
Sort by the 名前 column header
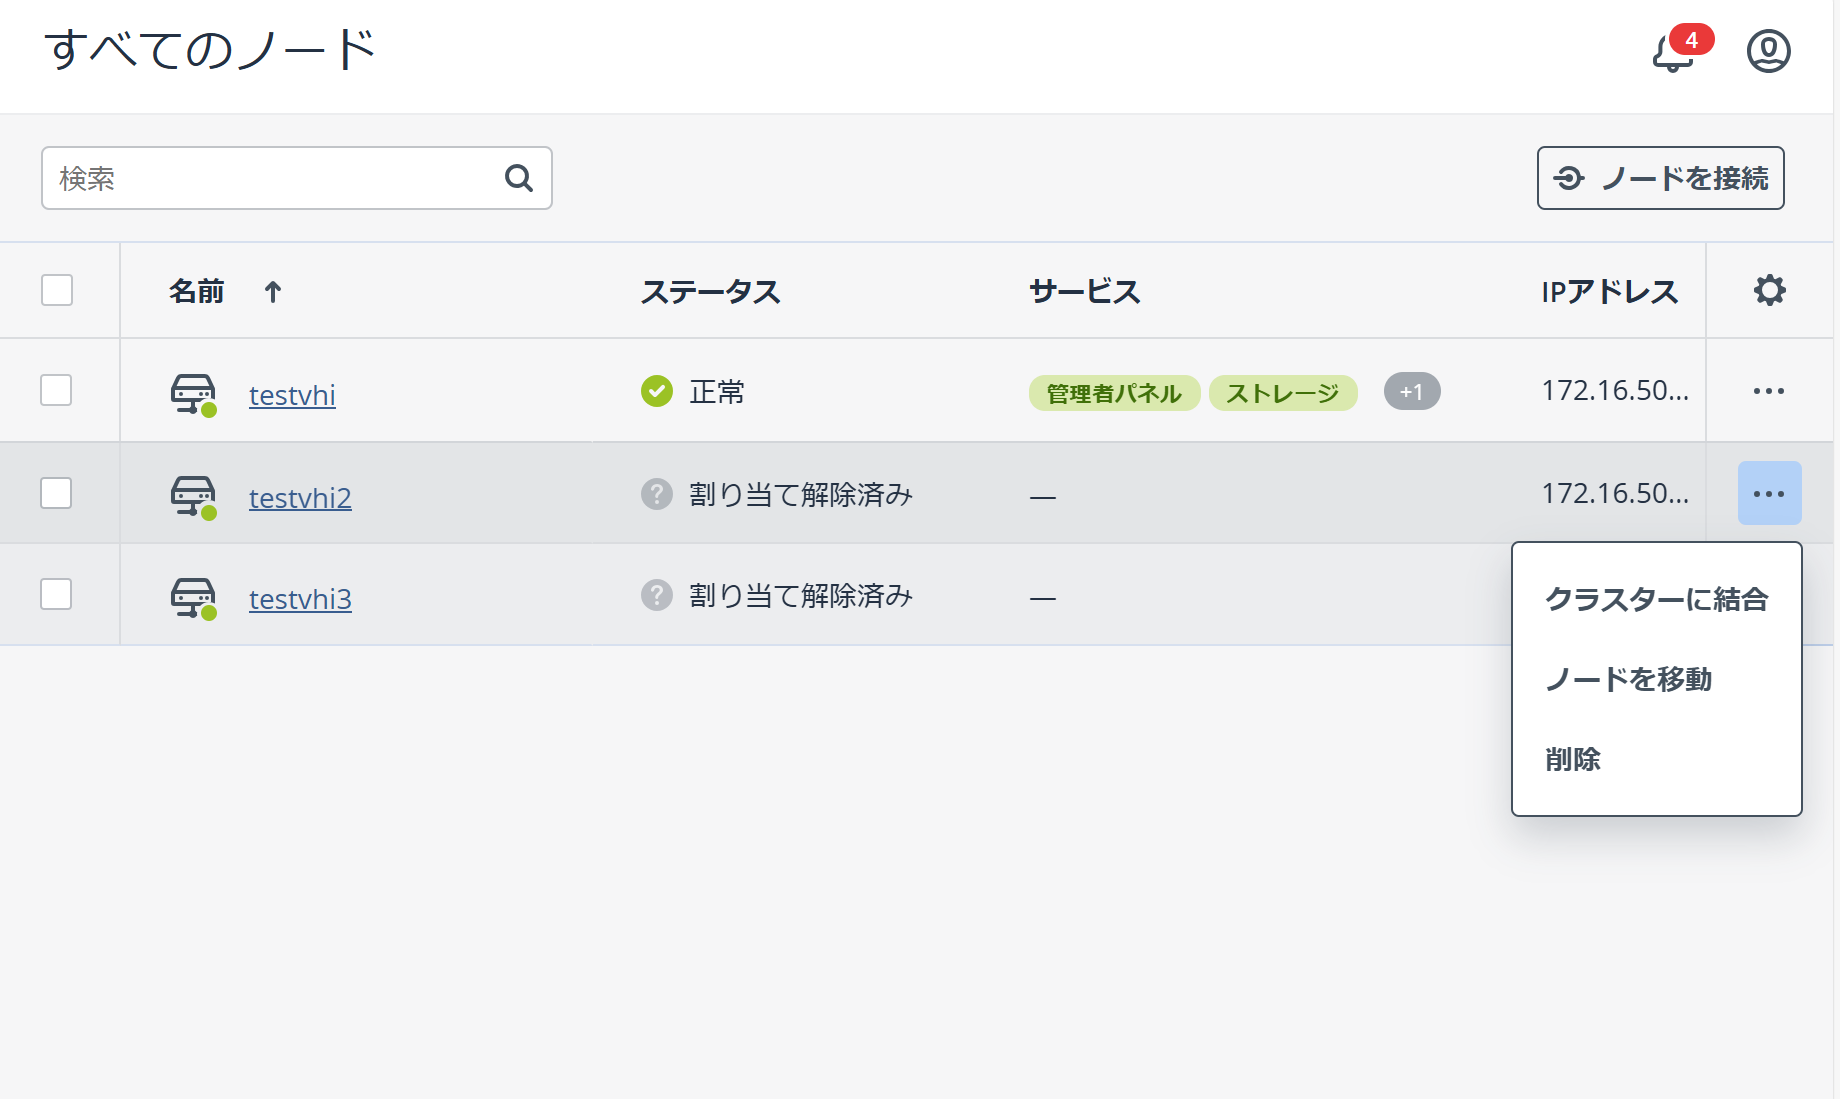197,291
